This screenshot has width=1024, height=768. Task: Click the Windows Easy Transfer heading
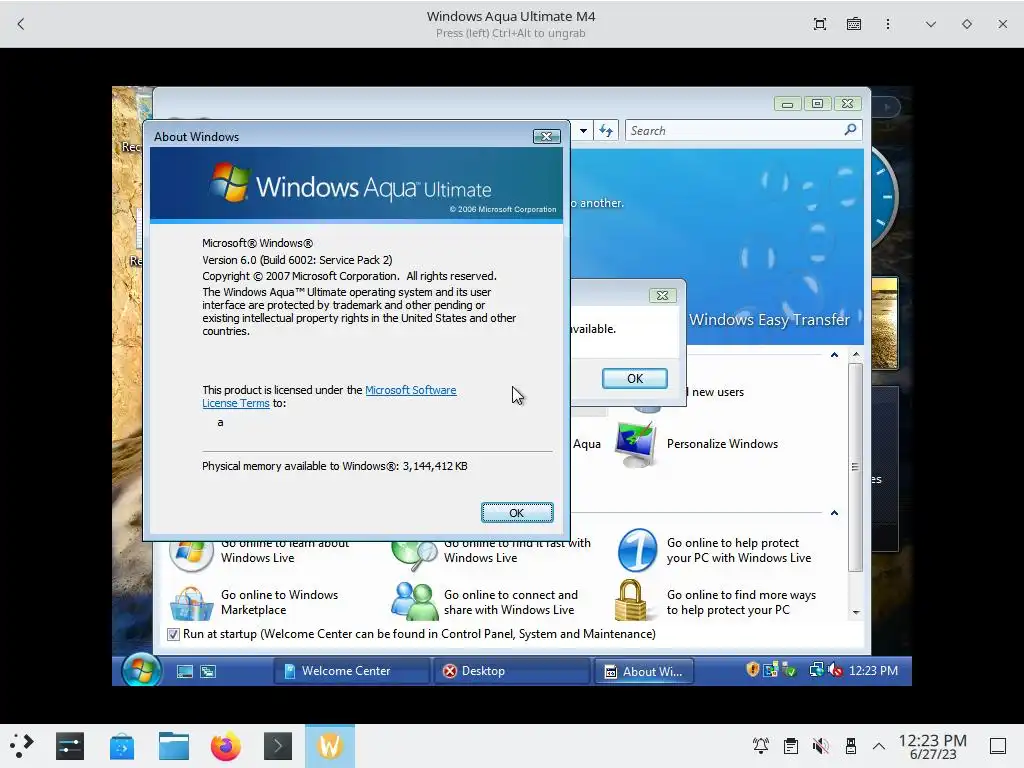769,319
